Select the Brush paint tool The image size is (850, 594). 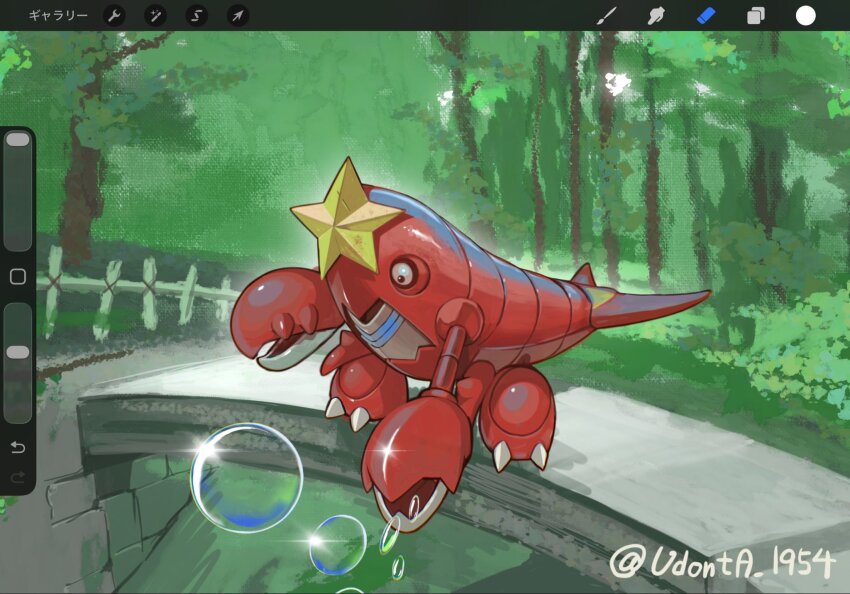coord(606,16)
